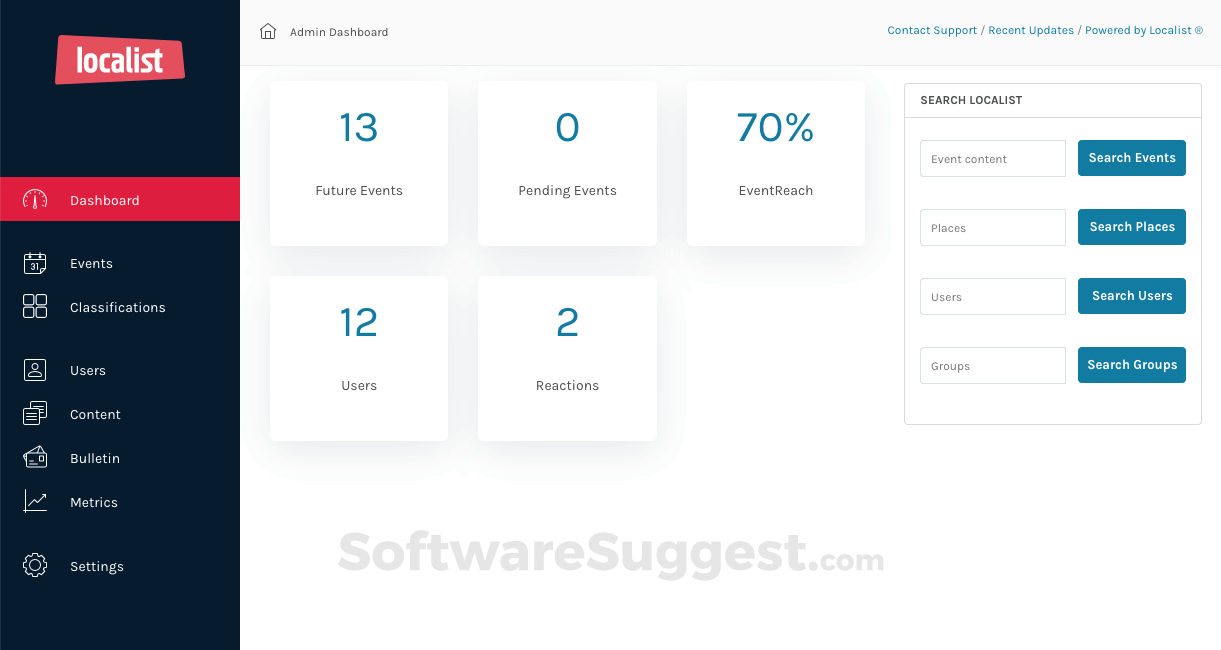The width and height of the screenshot is (1221, 650).
Task: Select the Future Events stat card
Action: pos(358,163)
